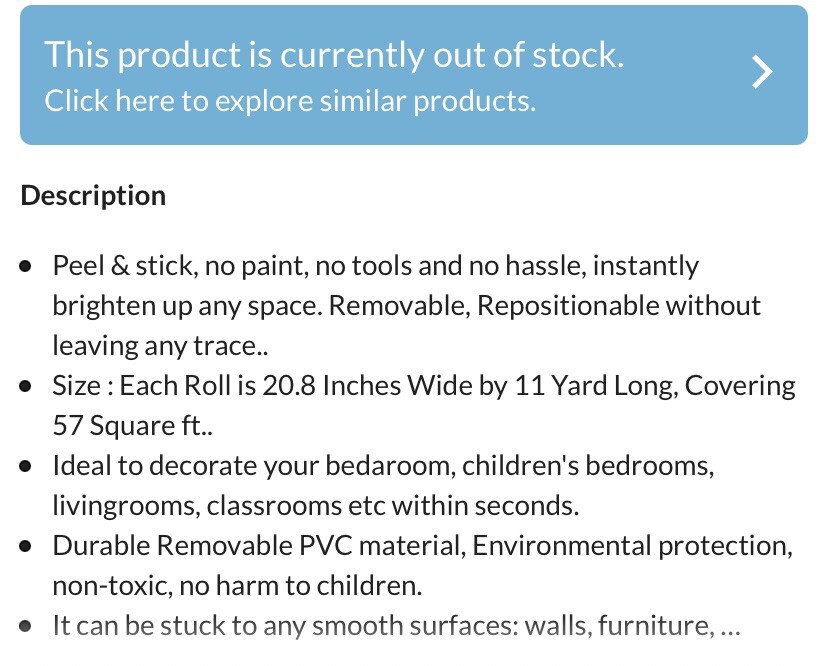Click the '57 Square ft..' text
This screenshot has height=666, width=828.
[x=133, y=426]
